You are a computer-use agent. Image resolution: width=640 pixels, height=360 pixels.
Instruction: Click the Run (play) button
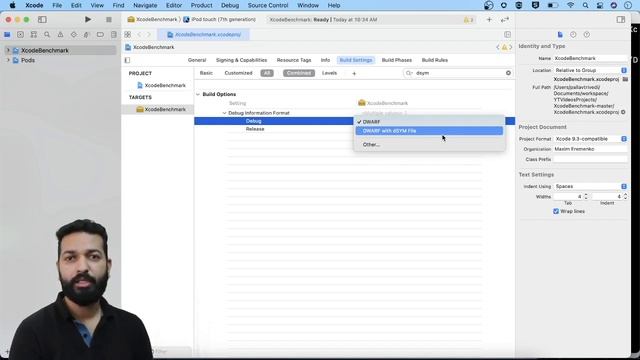88,20
